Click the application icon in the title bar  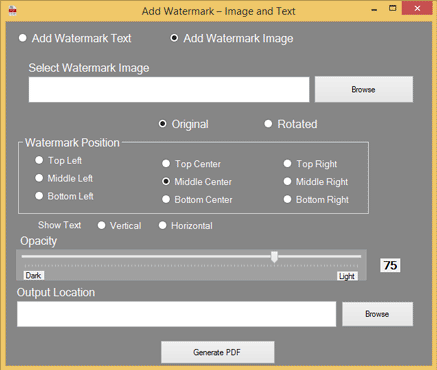[13, 11]
